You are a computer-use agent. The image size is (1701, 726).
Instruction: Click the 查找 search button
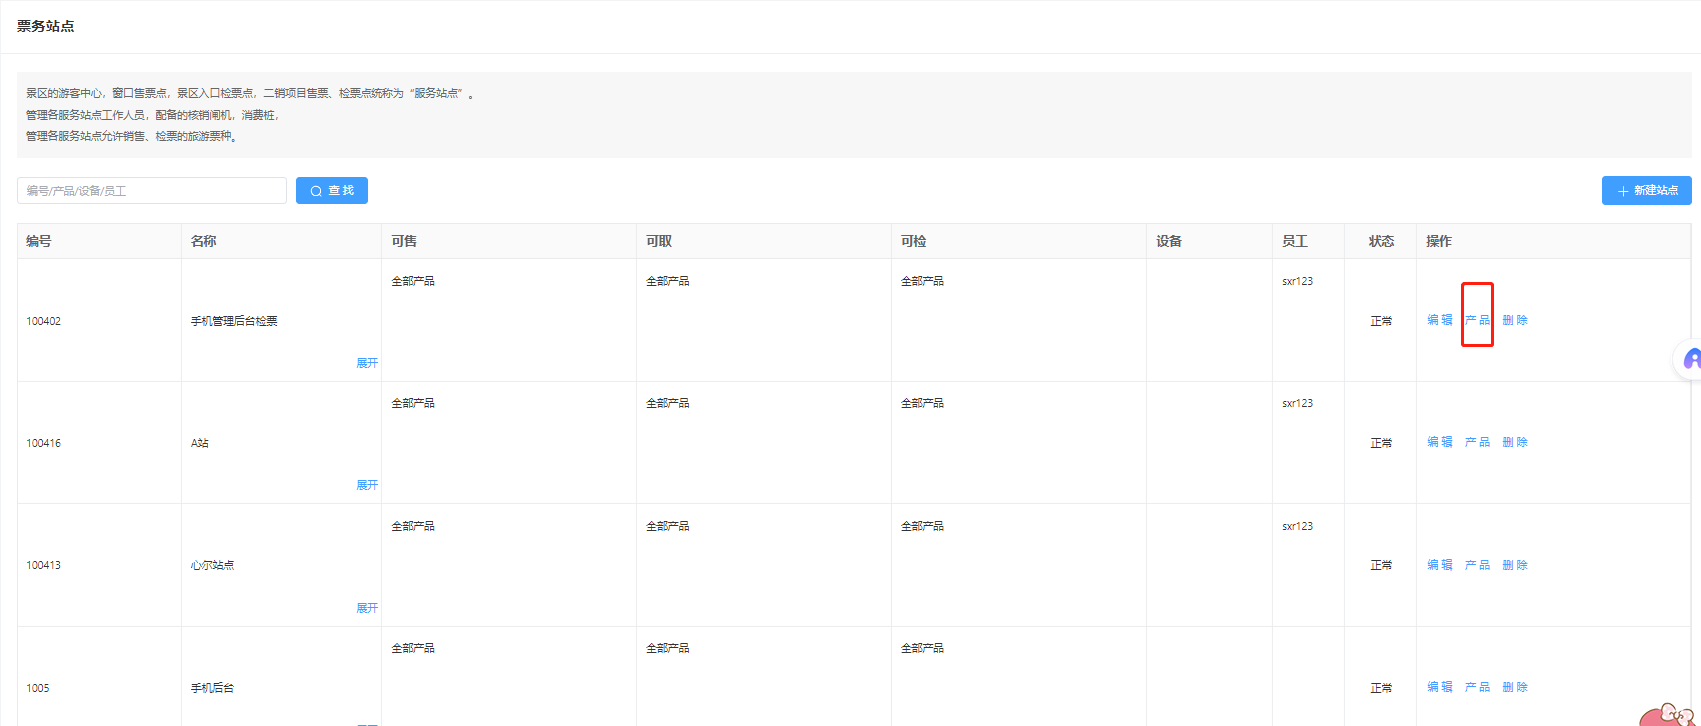(x=332, y=191)
